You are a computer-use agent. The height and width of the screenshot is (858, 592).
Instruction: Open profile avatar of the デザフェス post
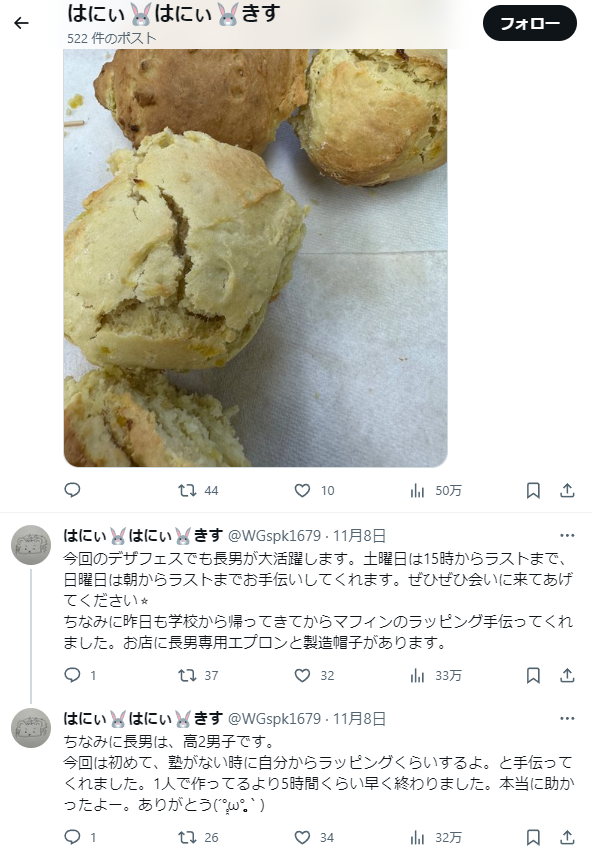pyautogui.click(x=31, y=545)
